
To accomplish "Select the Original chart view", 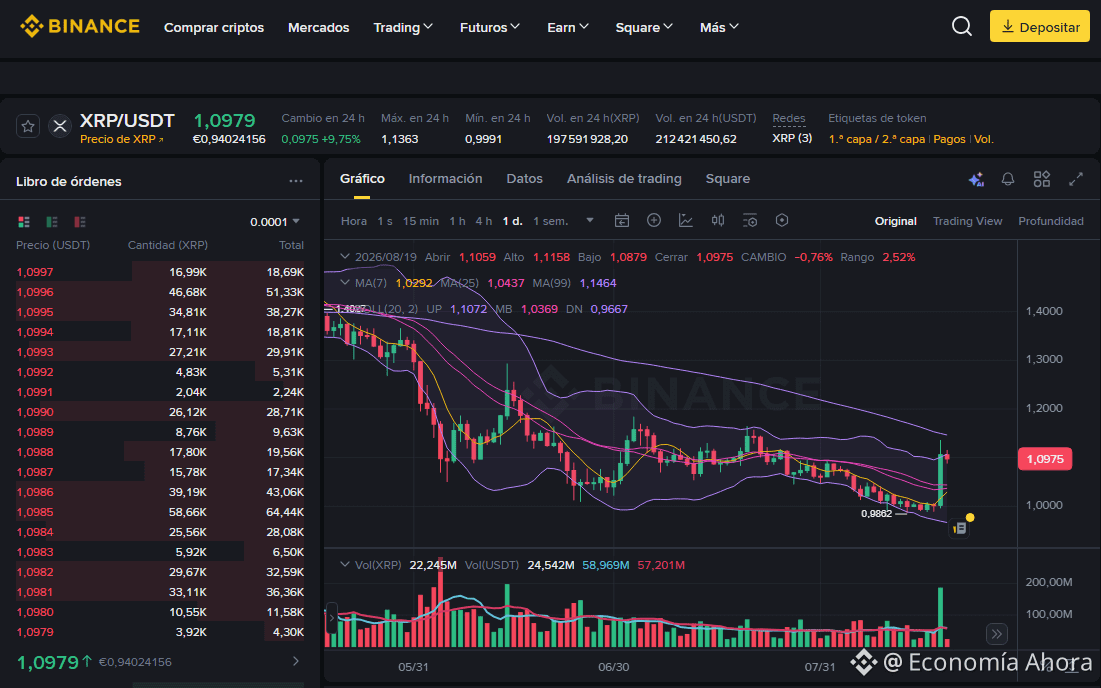I will [895, 221].
